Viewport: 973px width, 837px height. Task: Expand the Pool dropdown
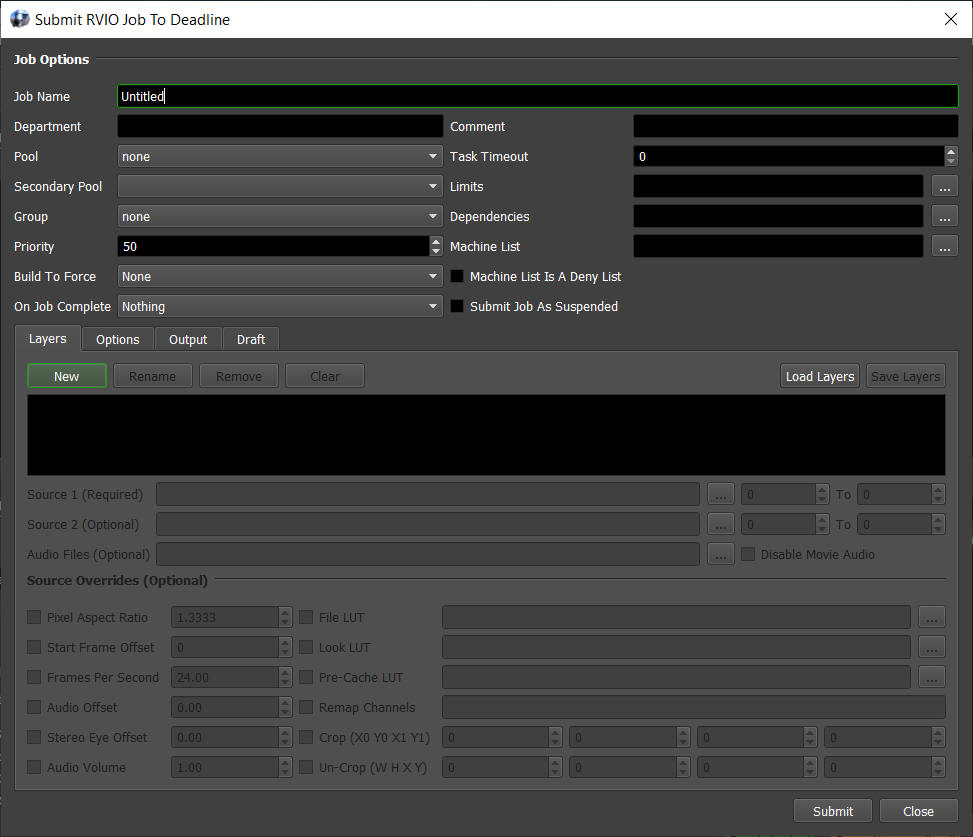click(x=280, y=157)
